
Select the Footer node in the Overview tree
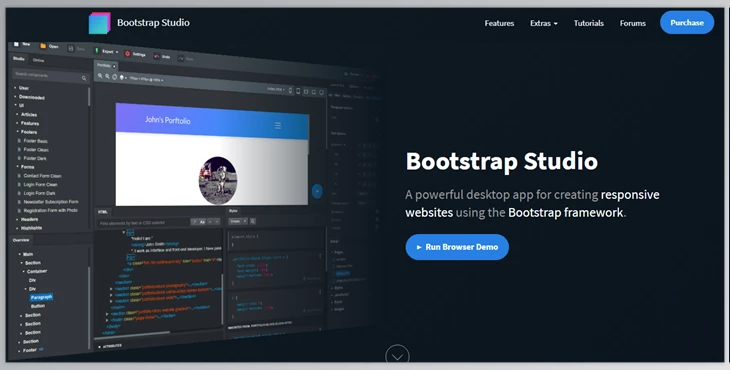30,350
